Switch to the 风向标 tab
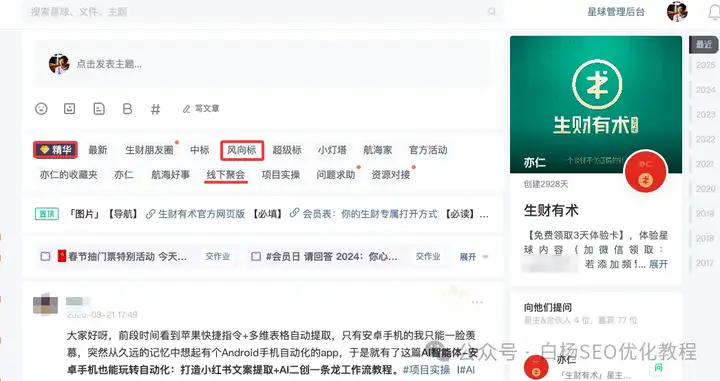Image resolution: width=720 pixels, height=381 pixels. pyautogui.click(x=242, y=150)
